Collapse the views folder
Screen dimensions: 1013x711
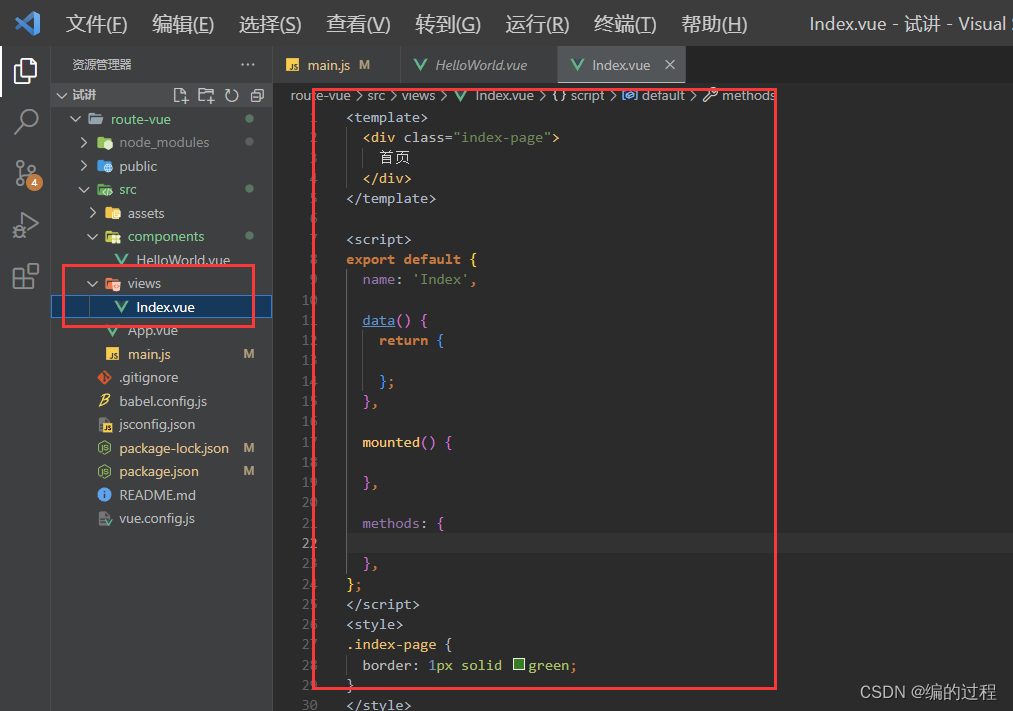point(92,283)
